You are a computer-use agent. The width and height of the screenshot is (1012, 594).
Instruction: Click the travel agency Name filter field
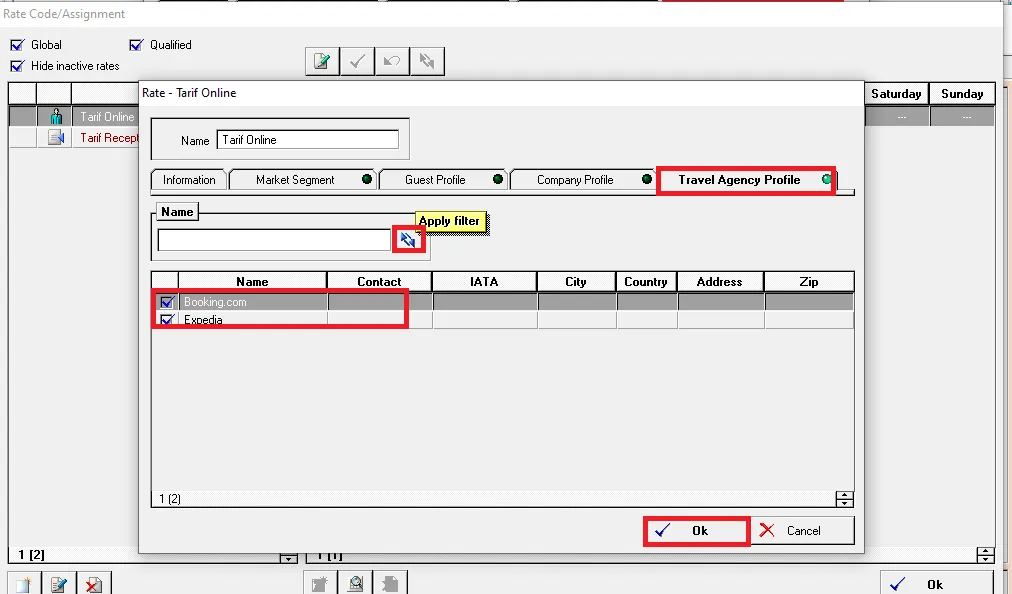coord(274,240)
